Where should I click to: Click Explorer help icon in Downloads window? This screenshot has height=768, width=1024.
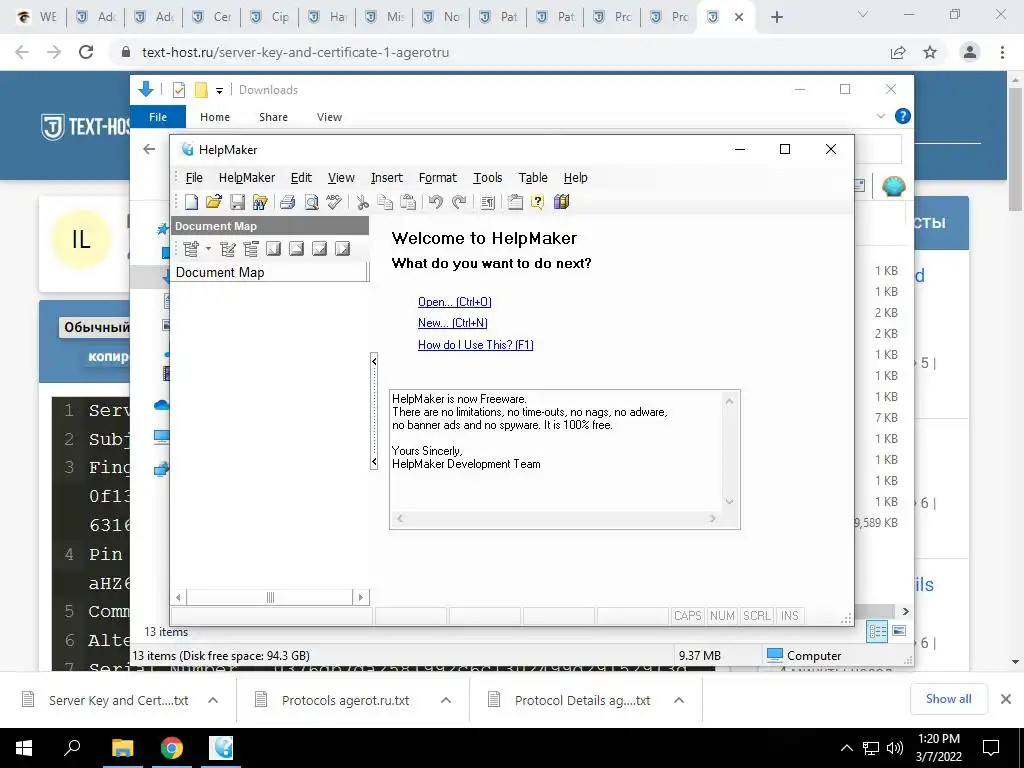coord(903,116)
